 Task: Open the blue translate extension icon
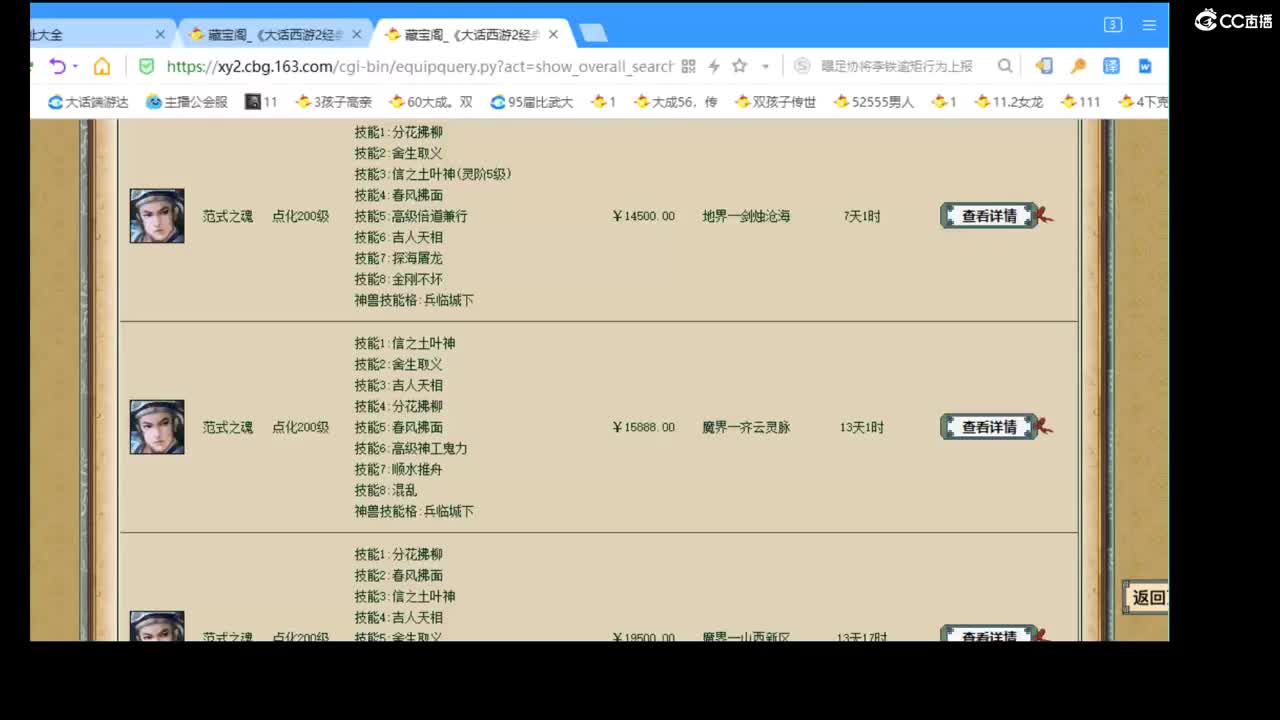[1111, 66]
